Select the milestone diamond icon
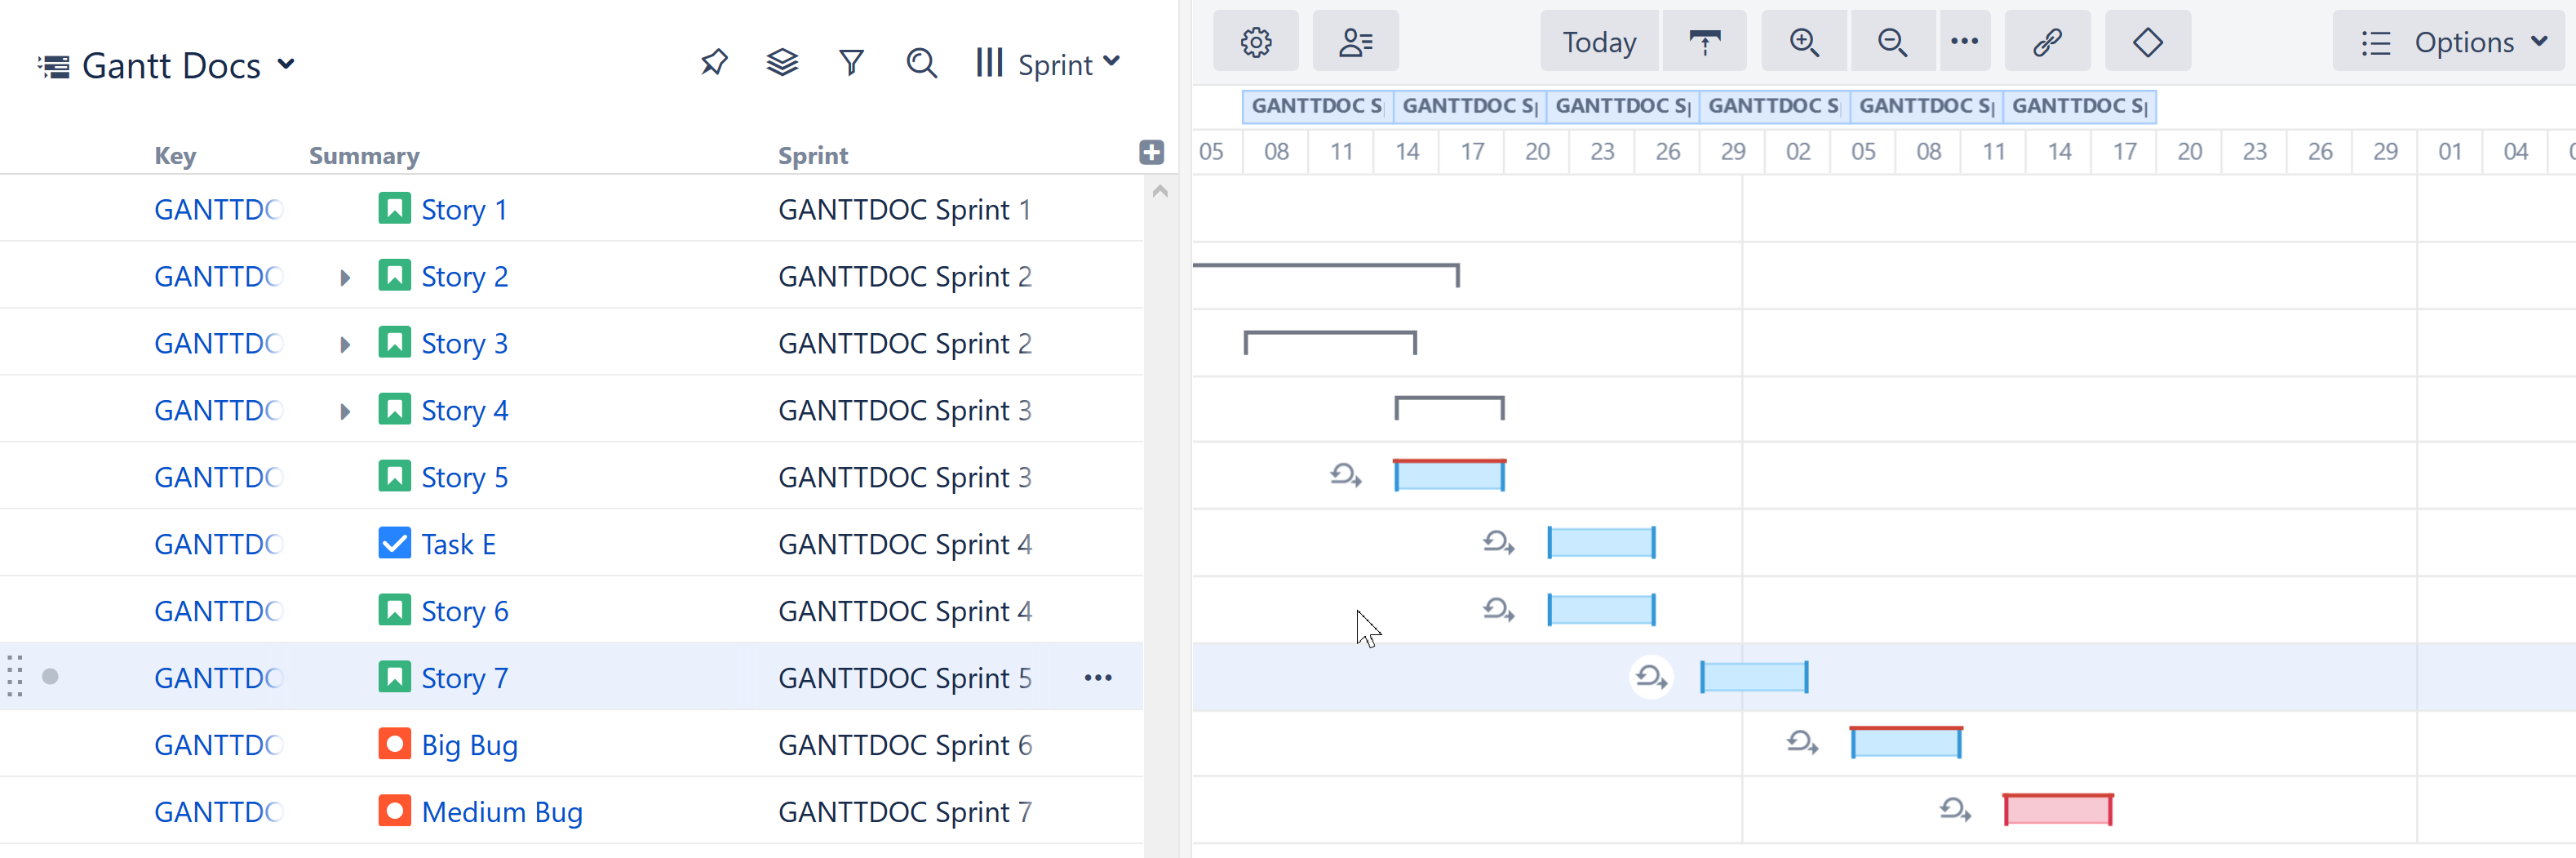The image size is (2576, 858). pos(2147,41)
